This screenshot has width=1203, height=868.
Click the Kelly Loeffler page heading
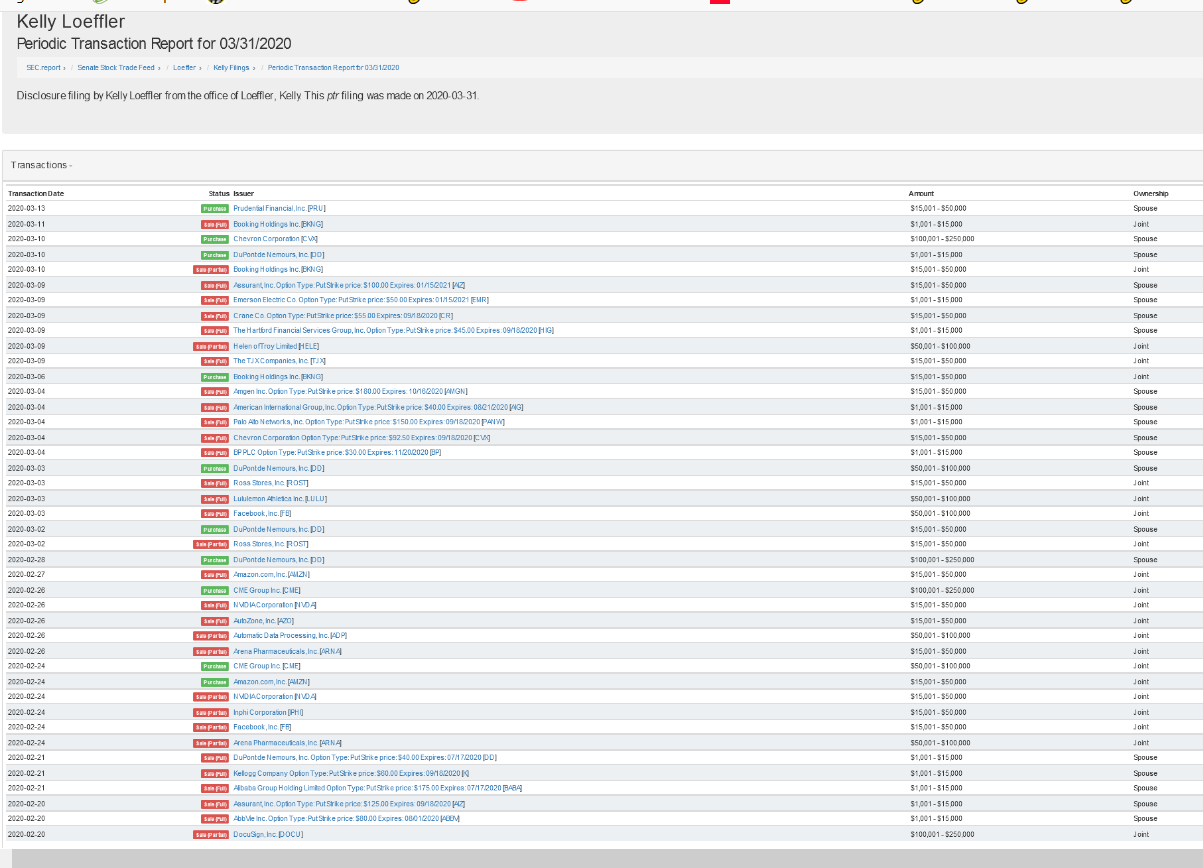71,23
